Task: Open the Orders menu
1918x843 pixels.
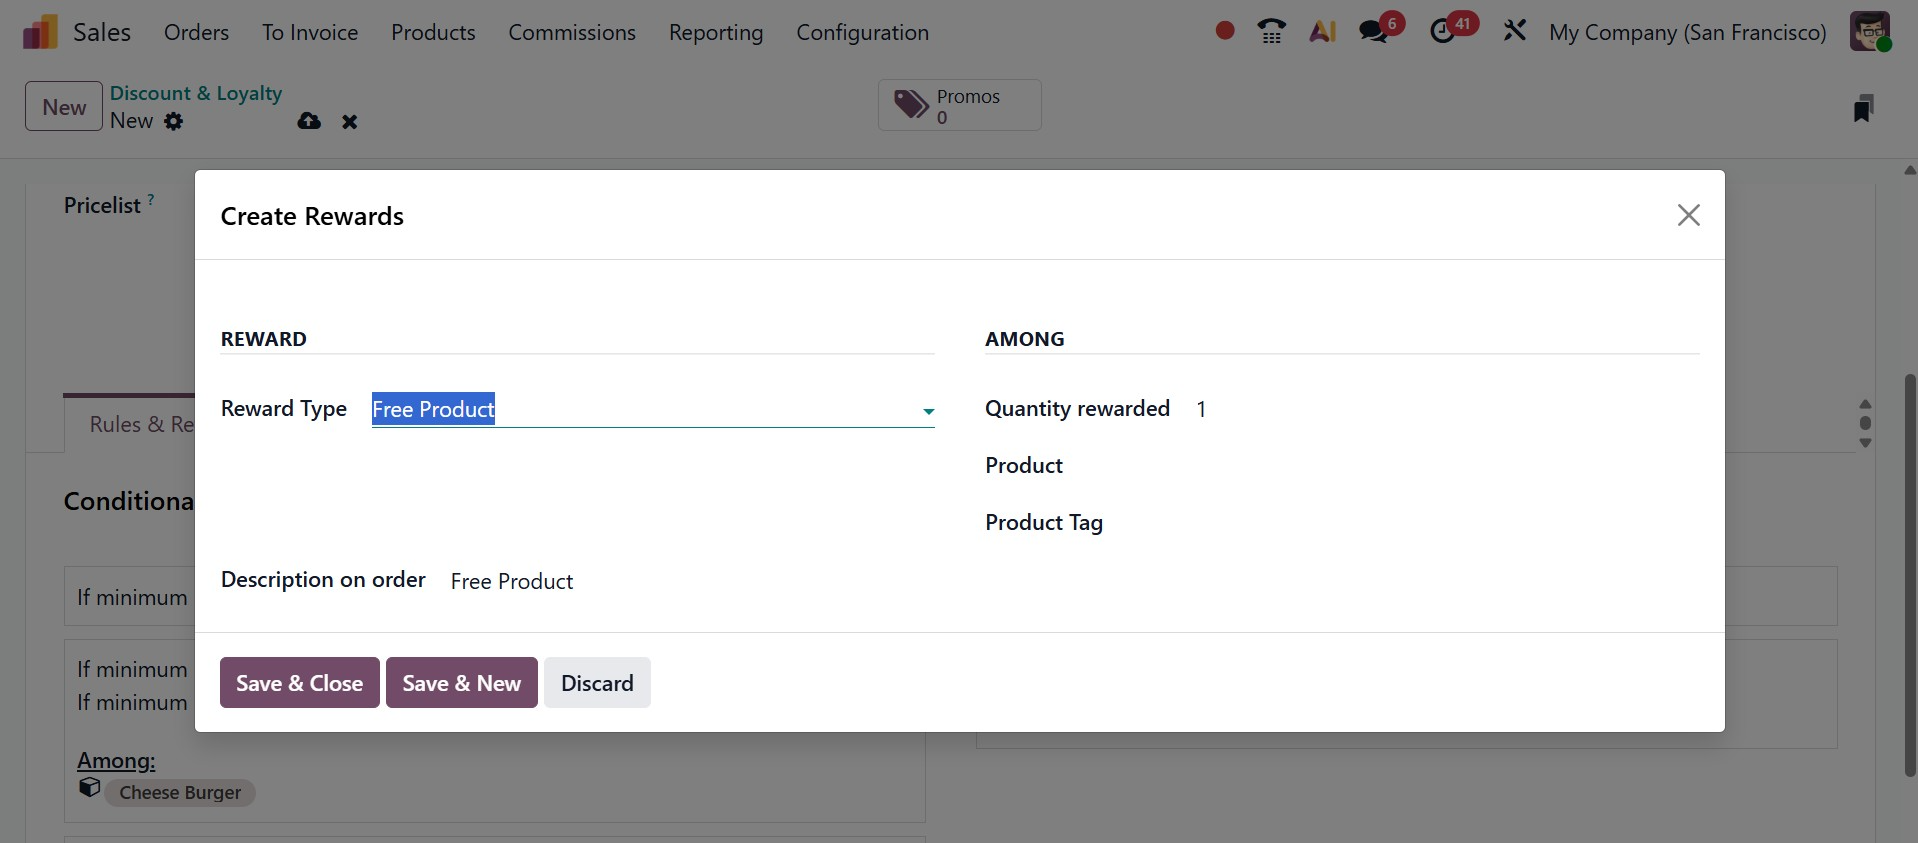Action: pyautogui.click(x=196, y=32)
